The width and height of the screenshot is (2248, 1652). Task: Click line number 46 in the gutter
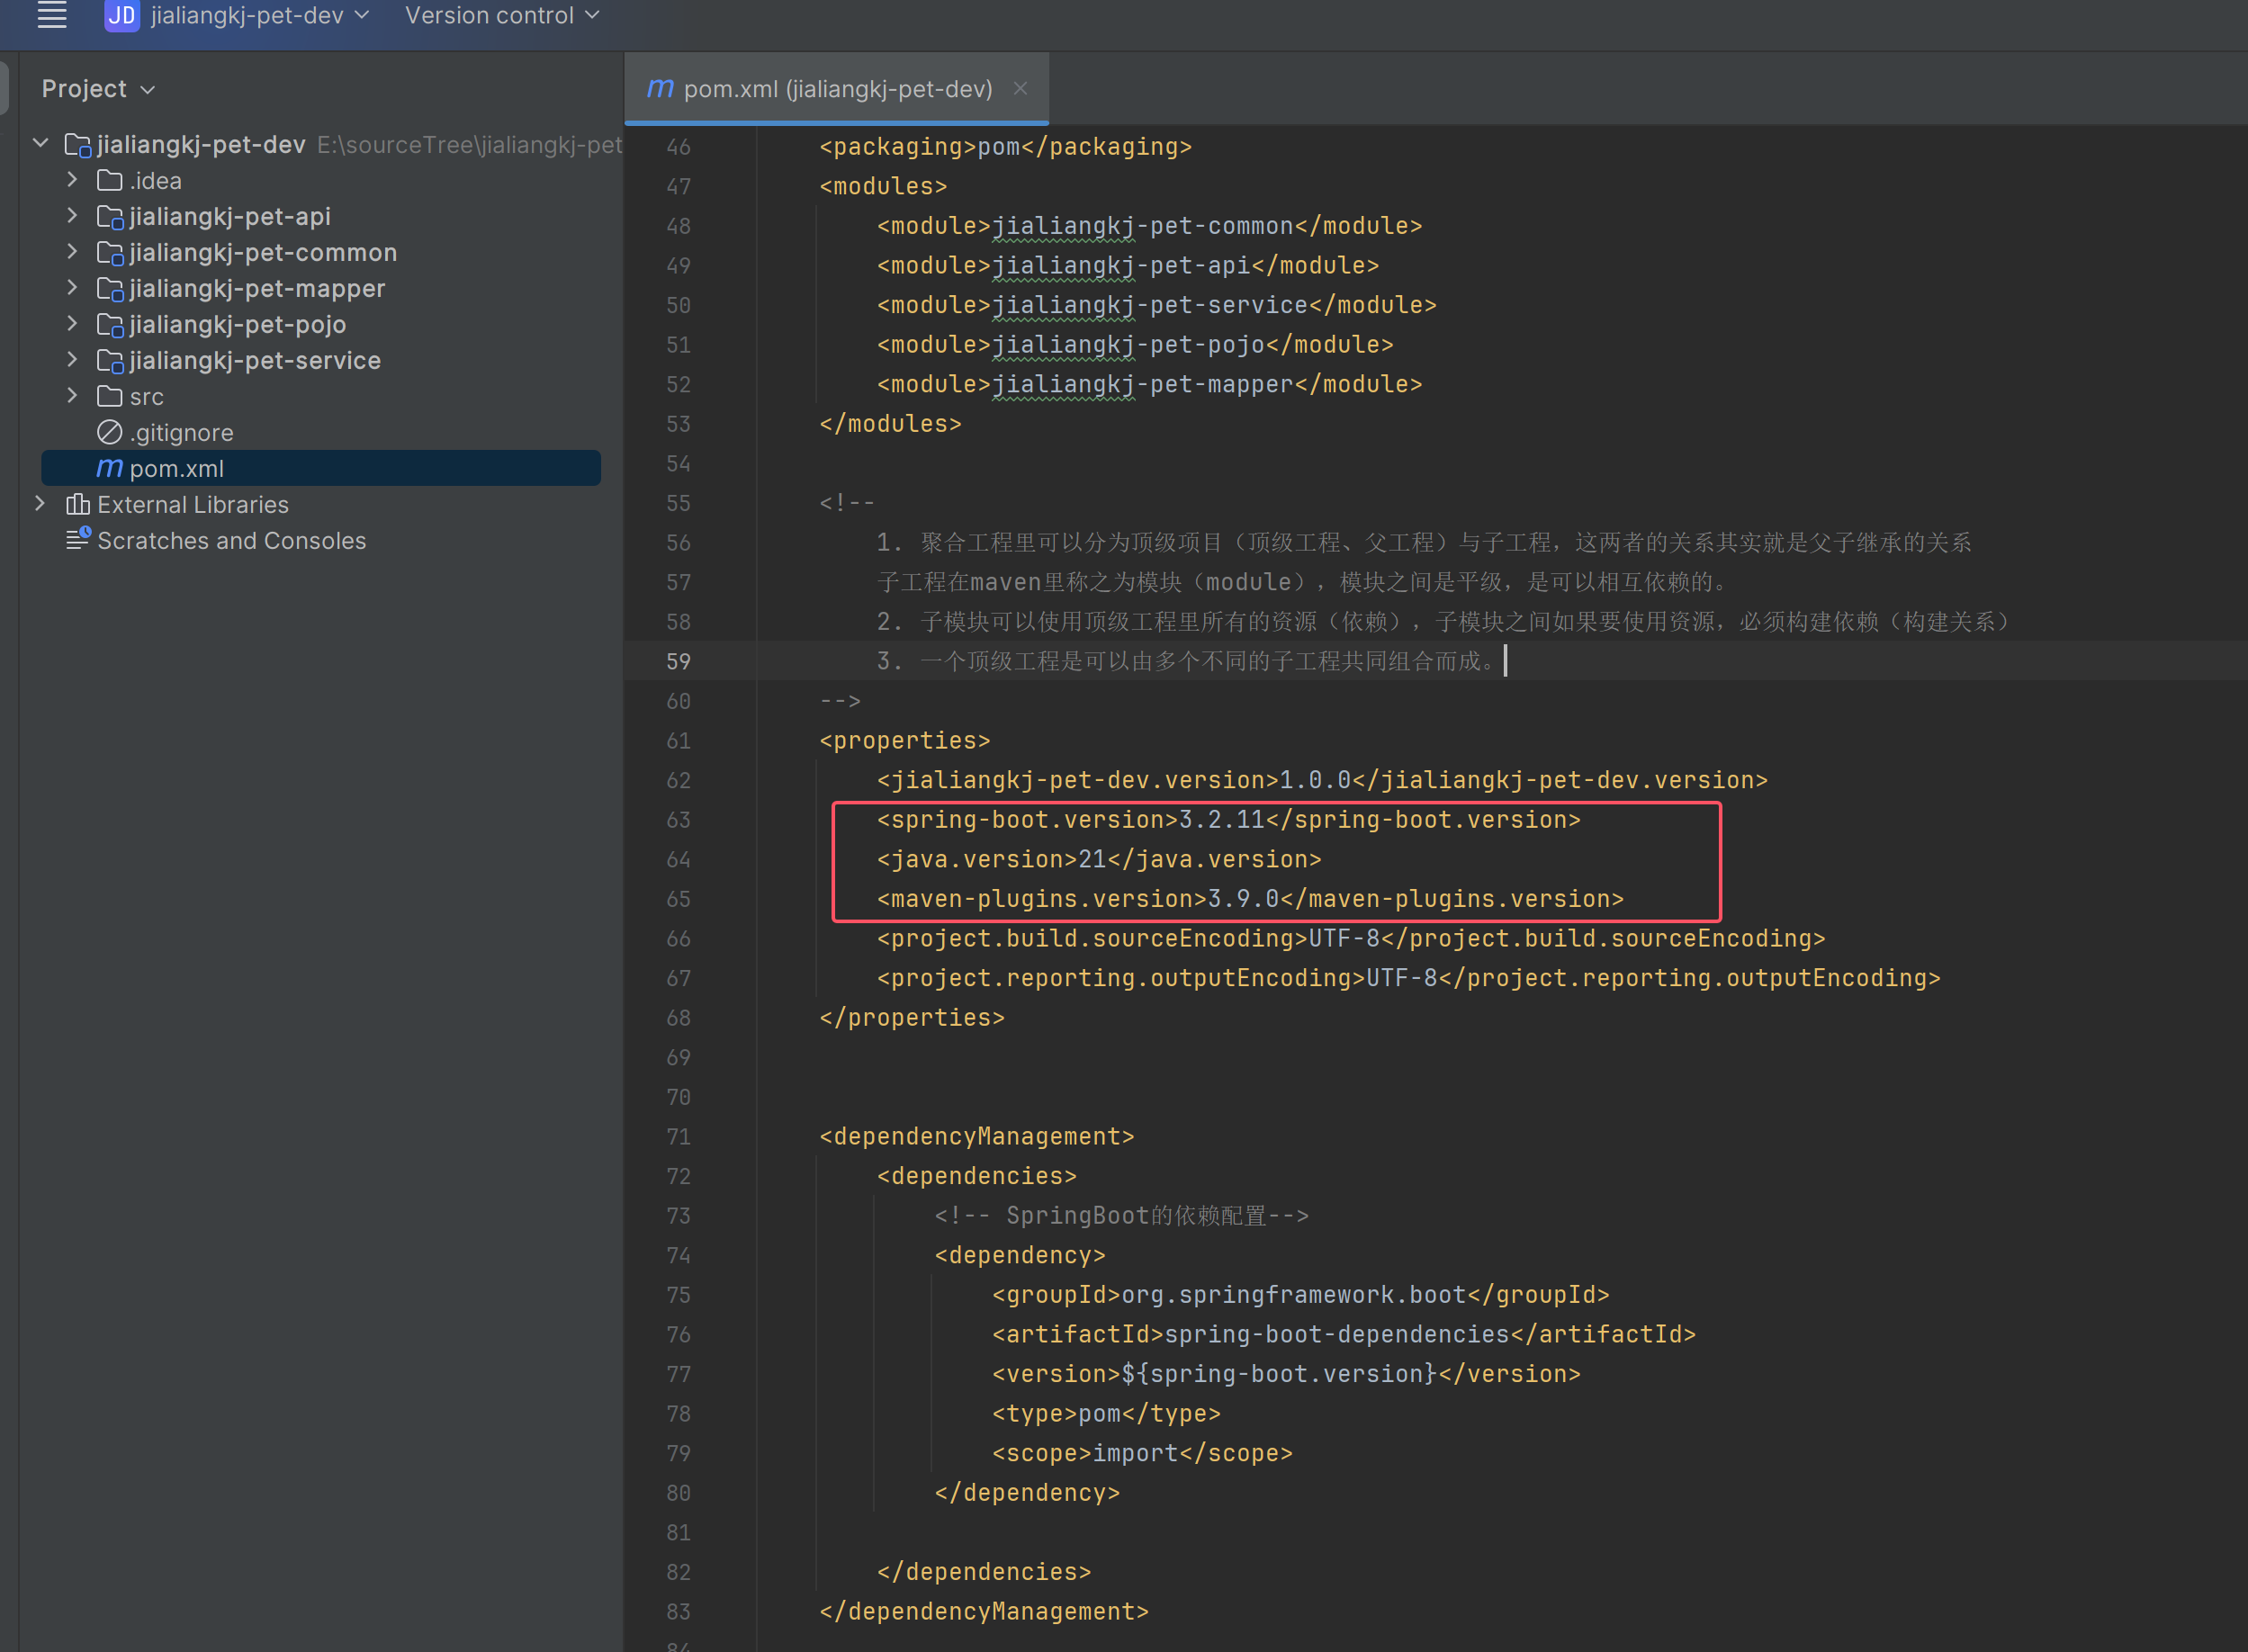tap(679, 147)
